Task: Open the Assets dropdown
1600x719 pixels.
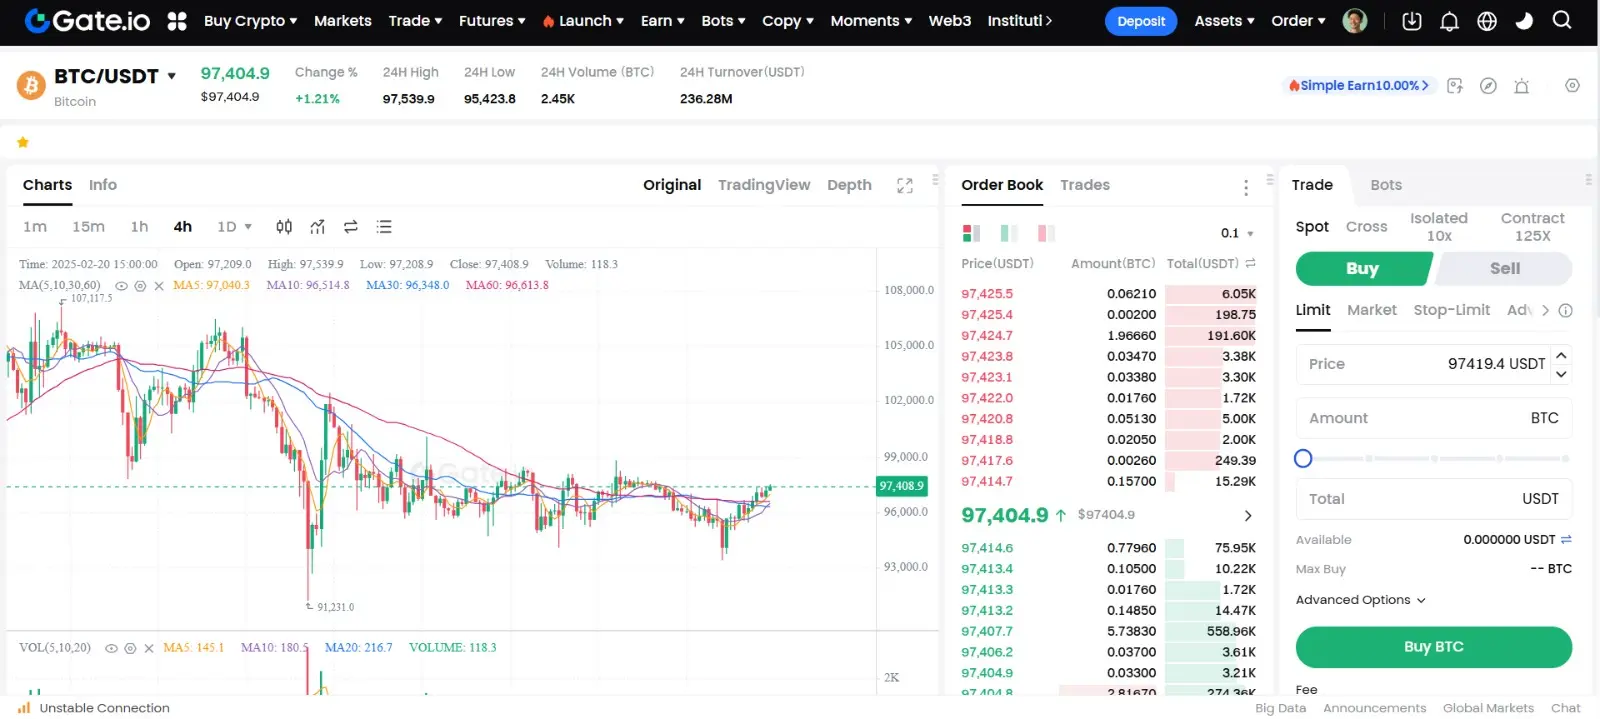Action: pyautogui.click(x=1224, y=21)
